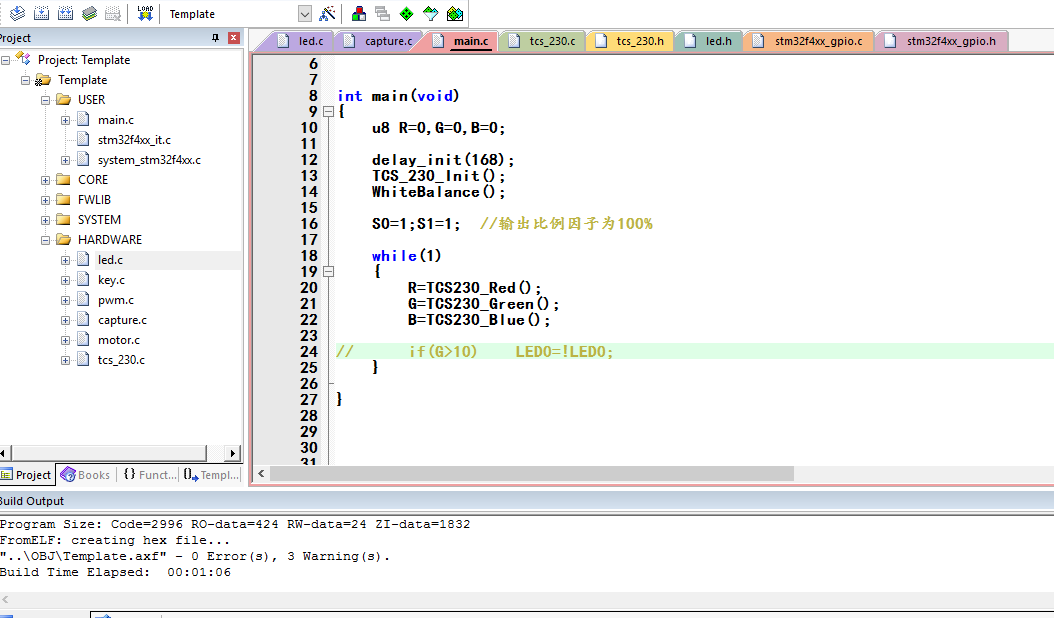Expand led.c dependencies in project tree
1054x618 pixels.
pos(65,260)
